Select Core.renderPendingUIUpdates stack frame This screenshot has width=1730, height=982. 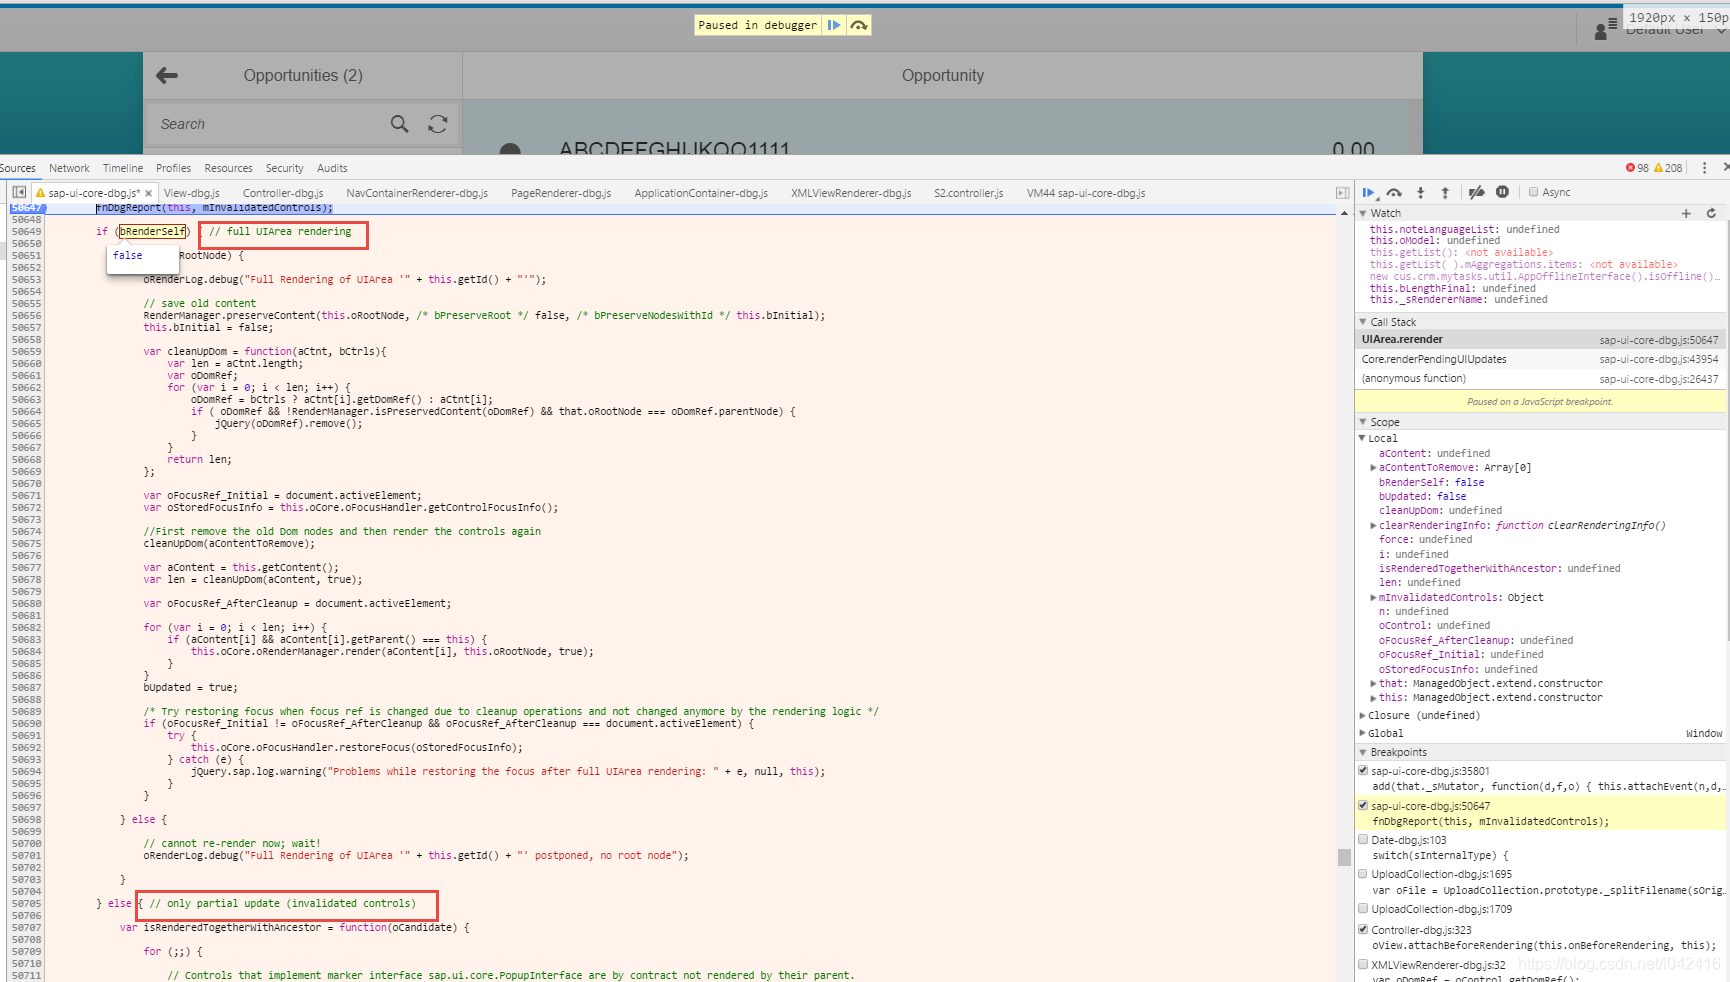[1540, 359]
